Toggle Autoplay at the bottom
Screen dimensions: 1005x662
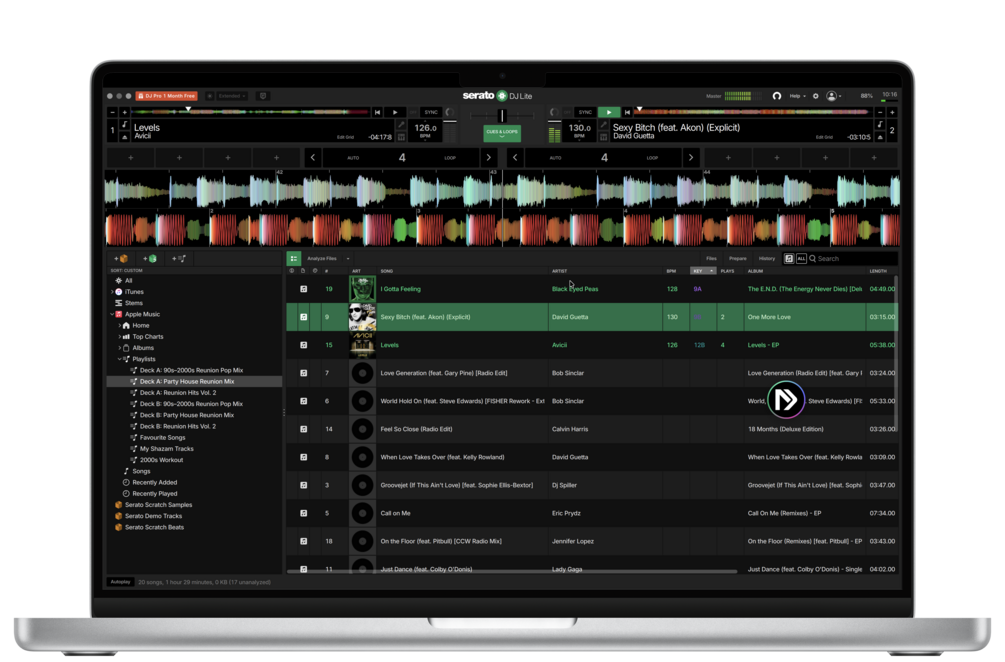tap(120, 582)
